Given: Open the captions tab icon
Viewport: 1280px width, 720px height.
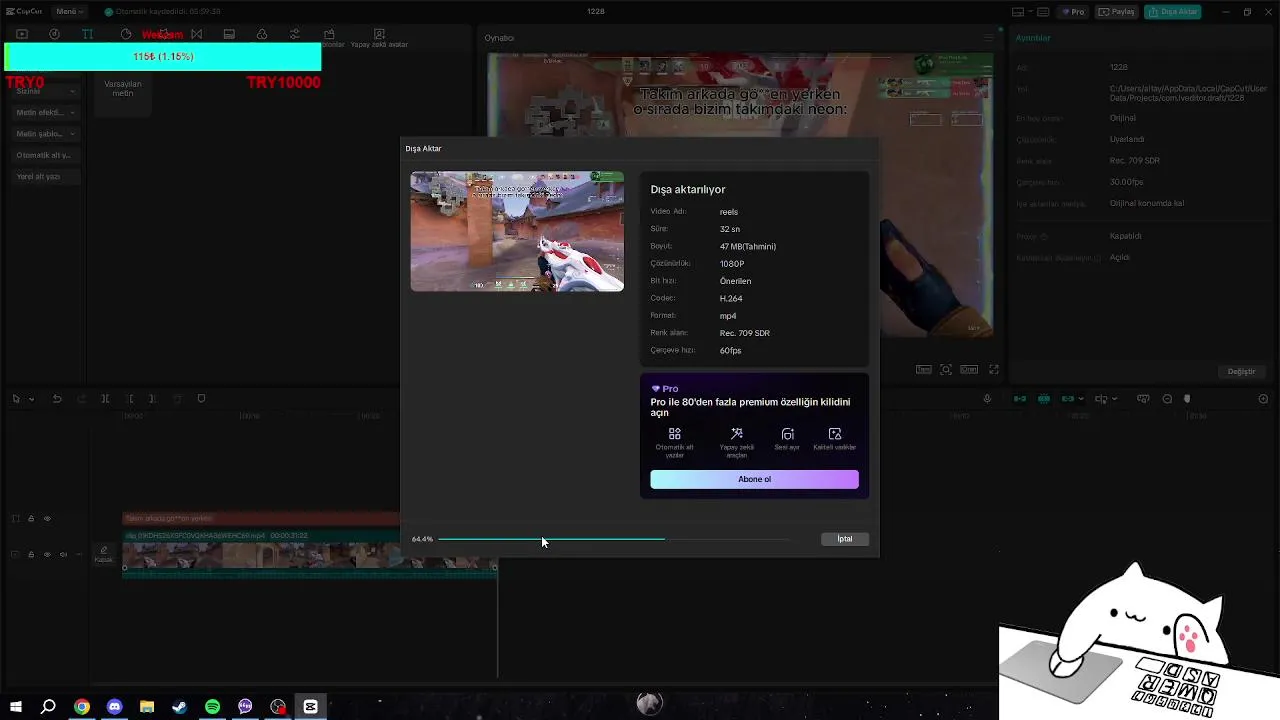Looking at the screenshot, I should [x=229, y=34].
